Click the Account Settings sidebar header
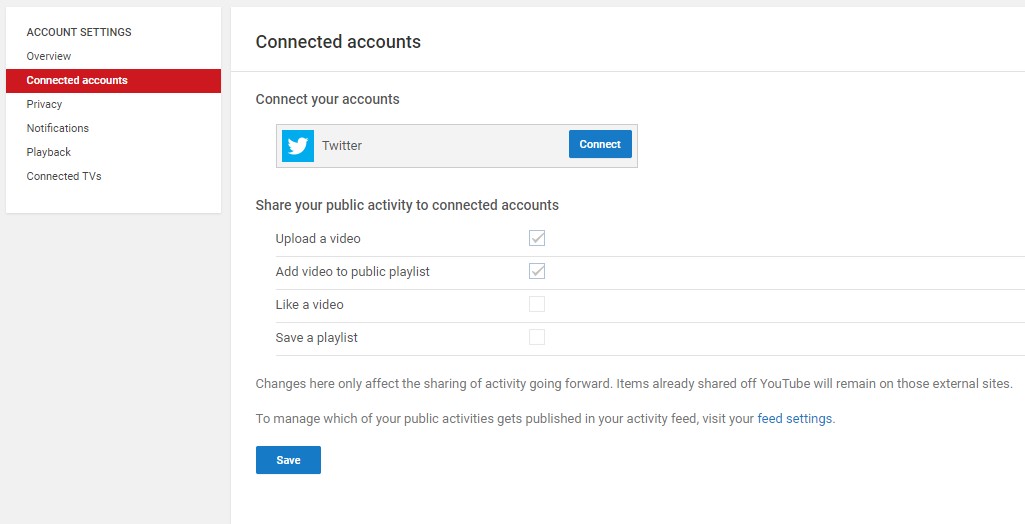The width and height of the screenshot is (1025, 524). (x=79, y=32)
